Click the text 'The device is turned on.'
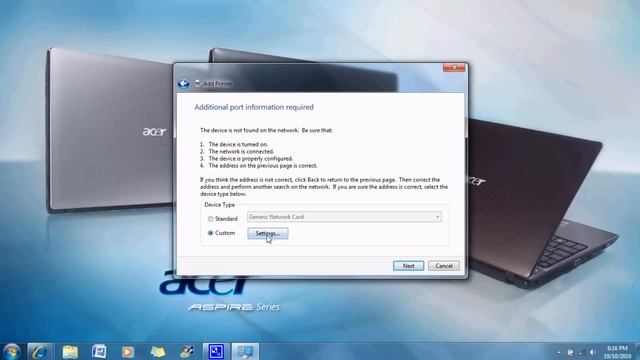640x360 pixels. [x=238, y=144]
